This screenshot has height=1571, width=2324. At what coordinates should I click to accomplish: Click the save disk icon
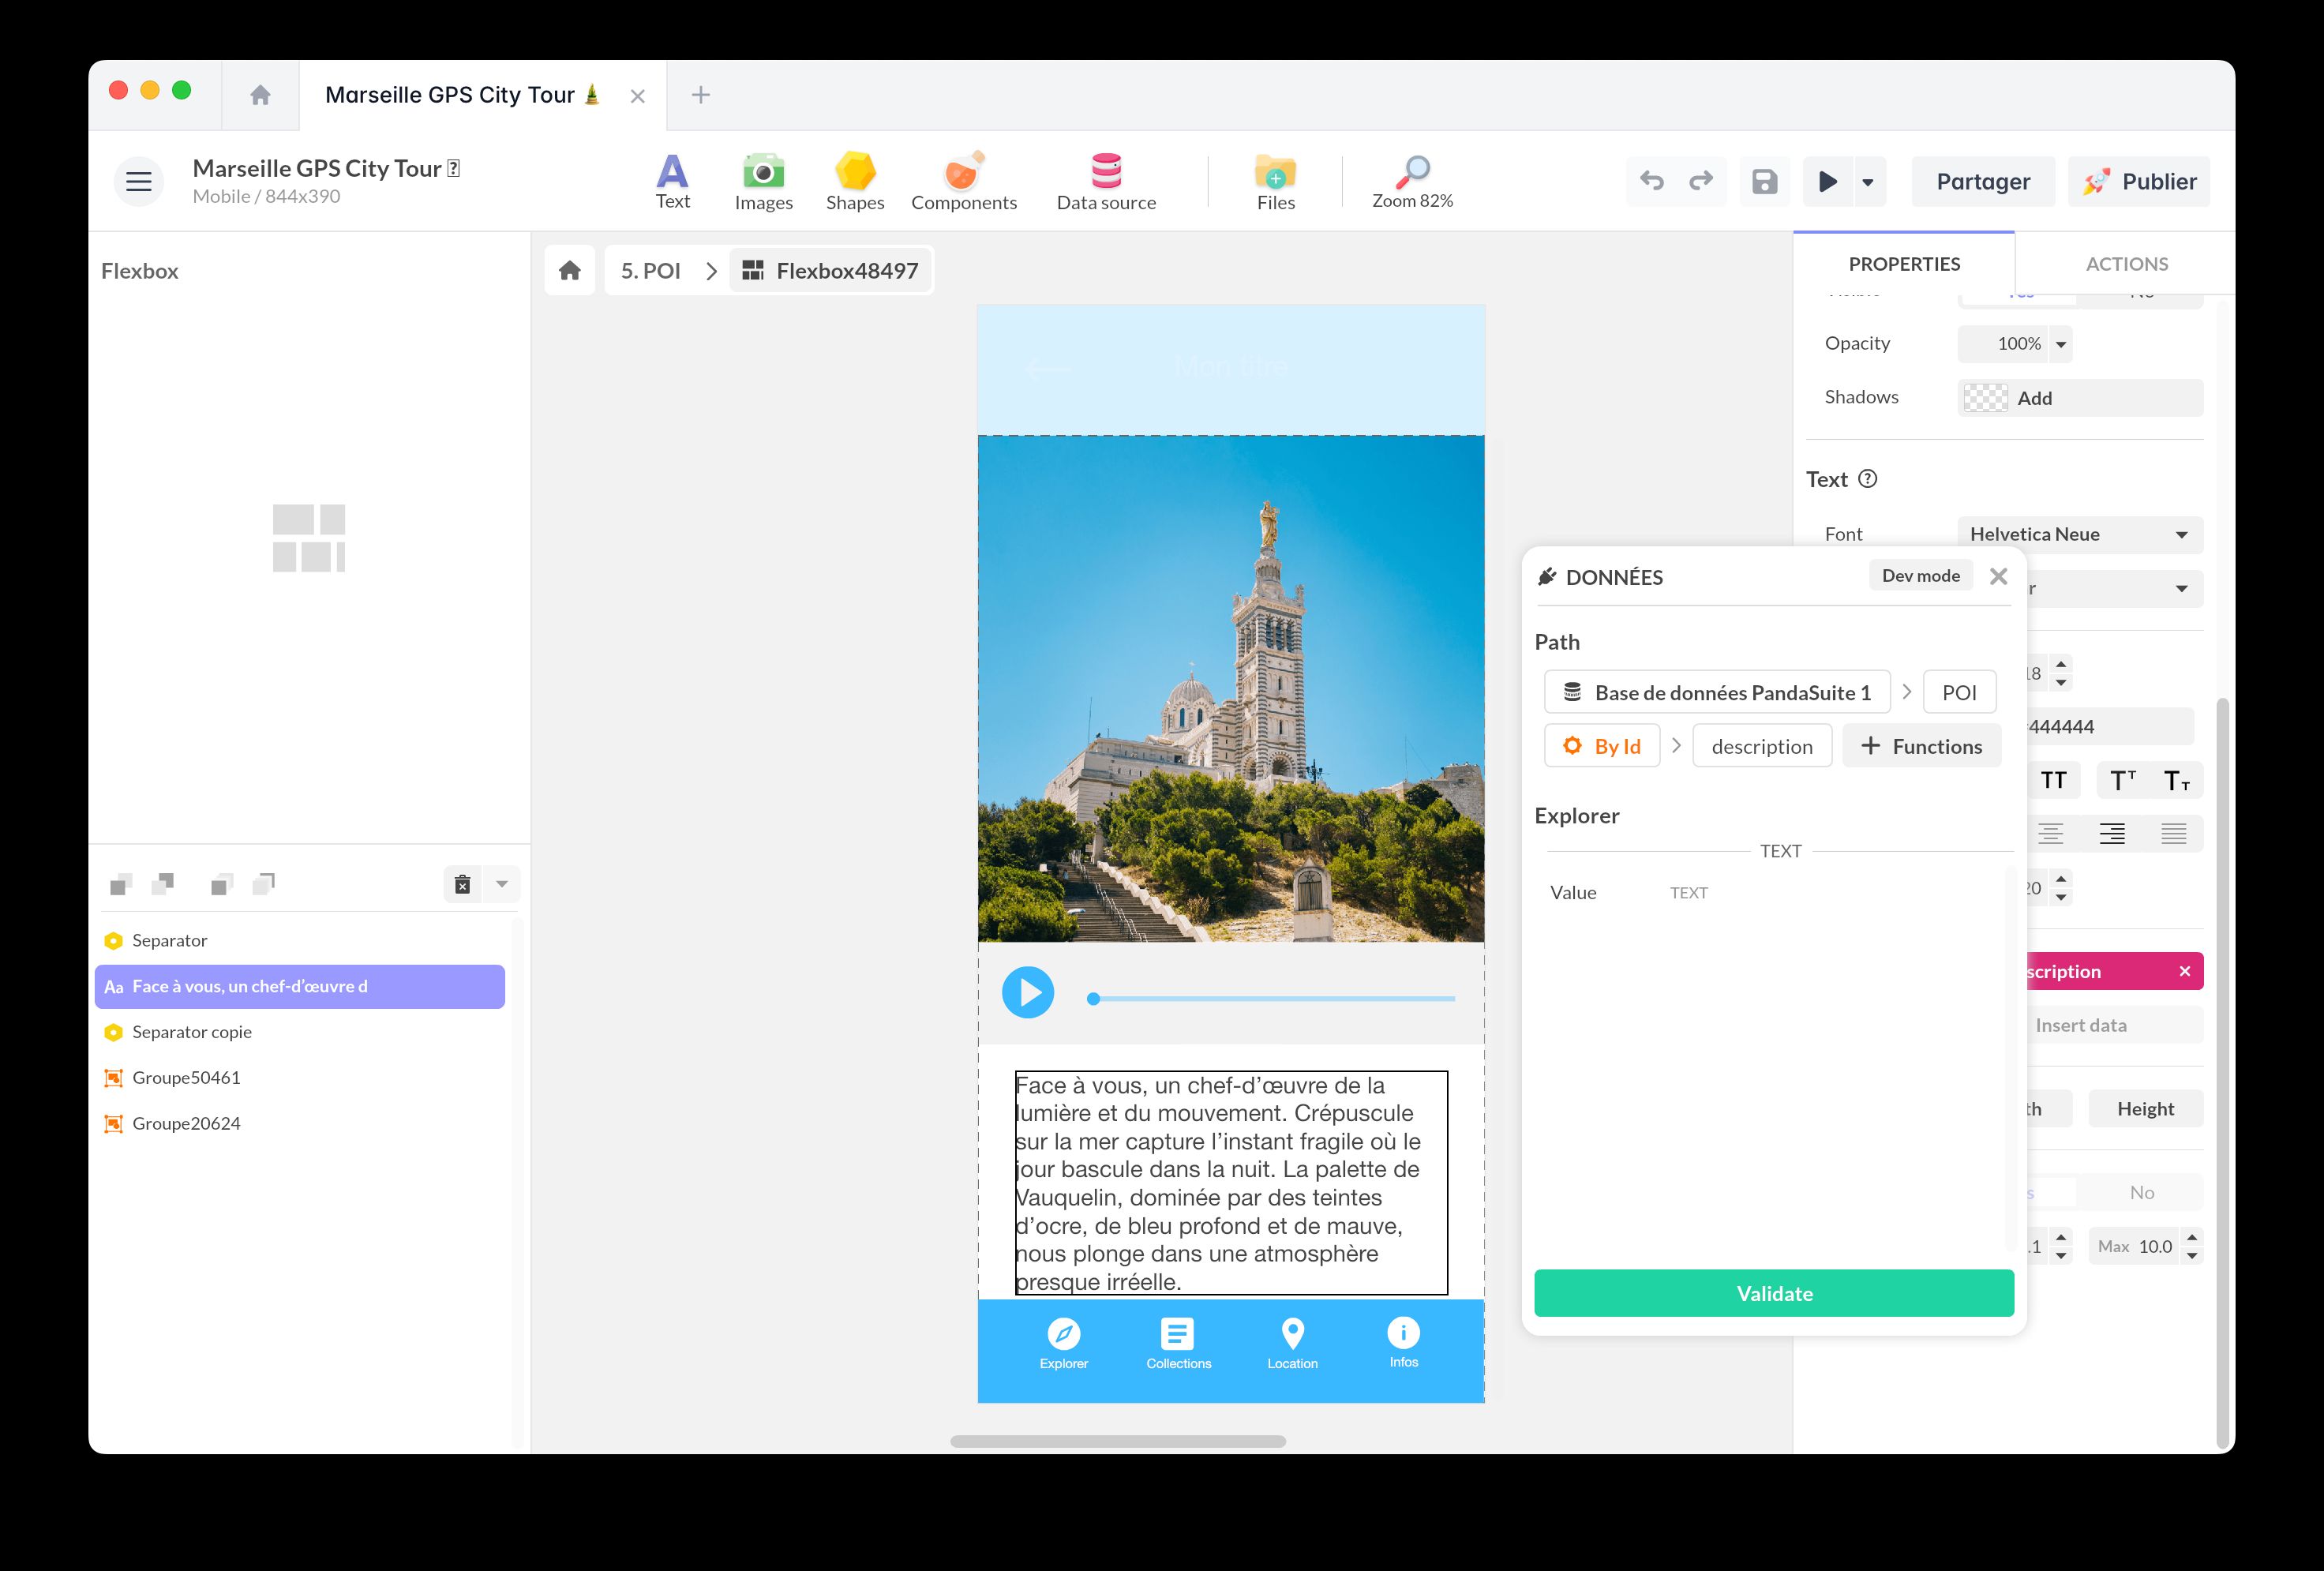point(1764,181)
